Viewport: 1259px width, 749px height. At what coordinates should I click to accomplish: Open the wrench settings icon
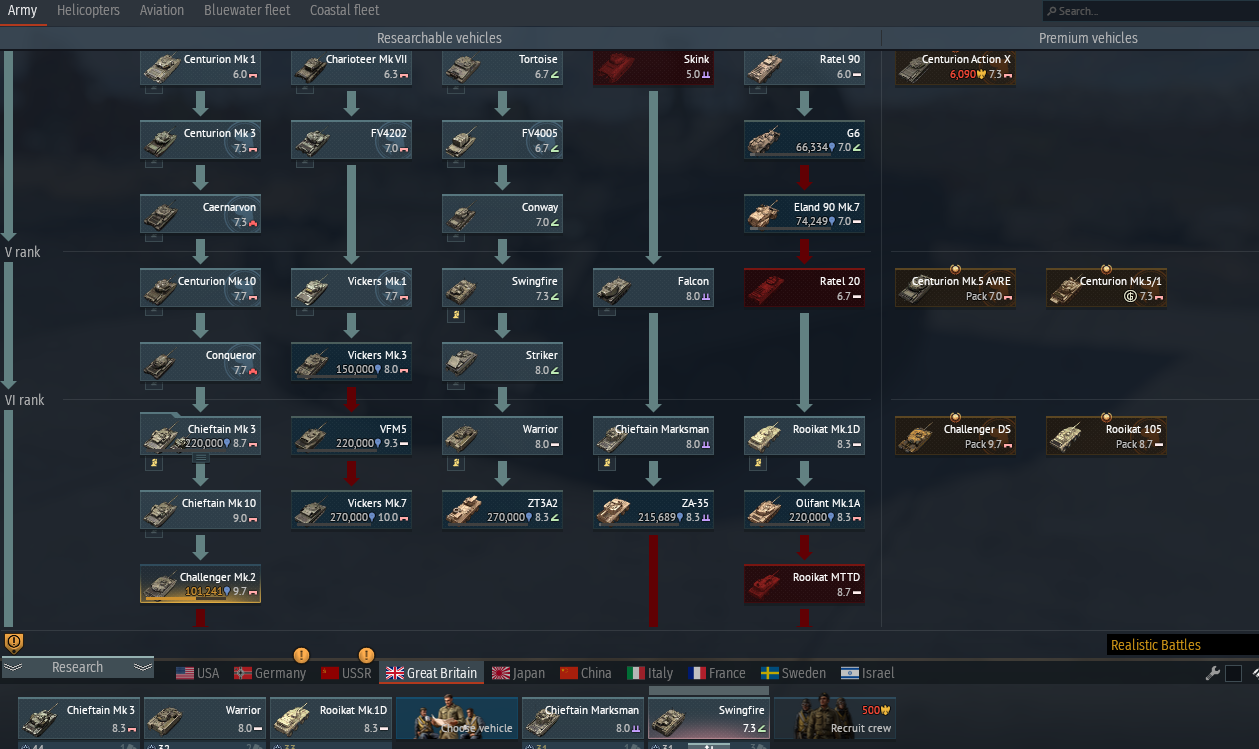pyautogui.click(x=1212, y=673)
